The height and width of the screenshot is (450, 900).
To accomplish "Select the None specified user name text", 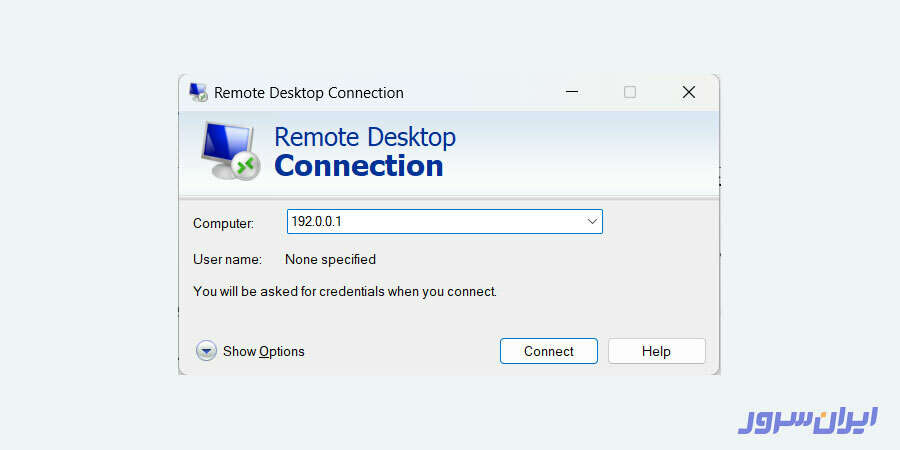I will coord(330,259).
